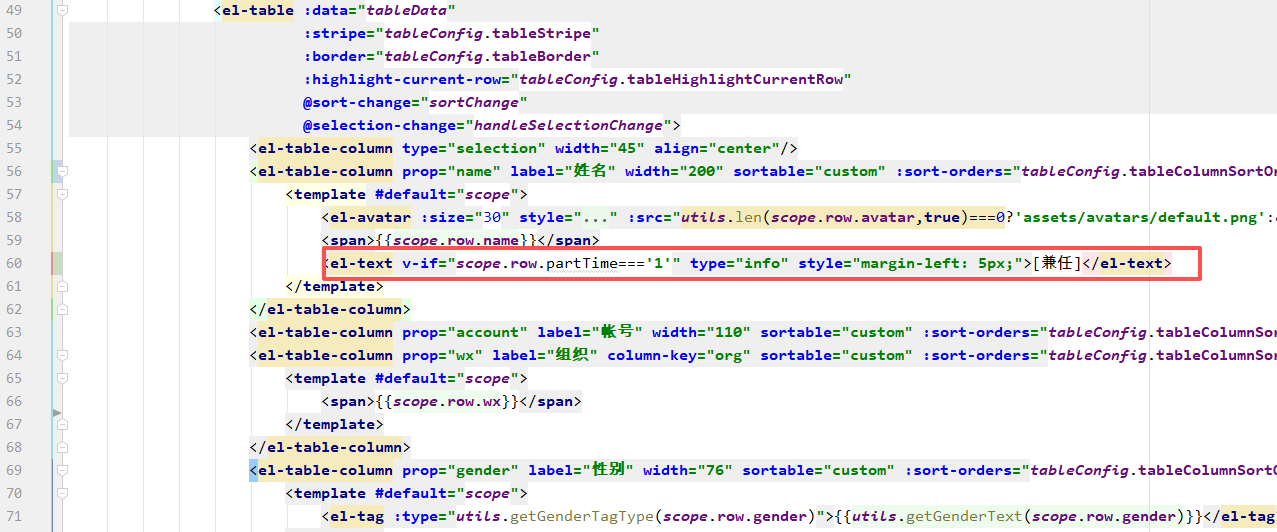The width and height of the screenshot is (1277, 532).
Task: Fold the template block on line 70
Action: [62, 494]
